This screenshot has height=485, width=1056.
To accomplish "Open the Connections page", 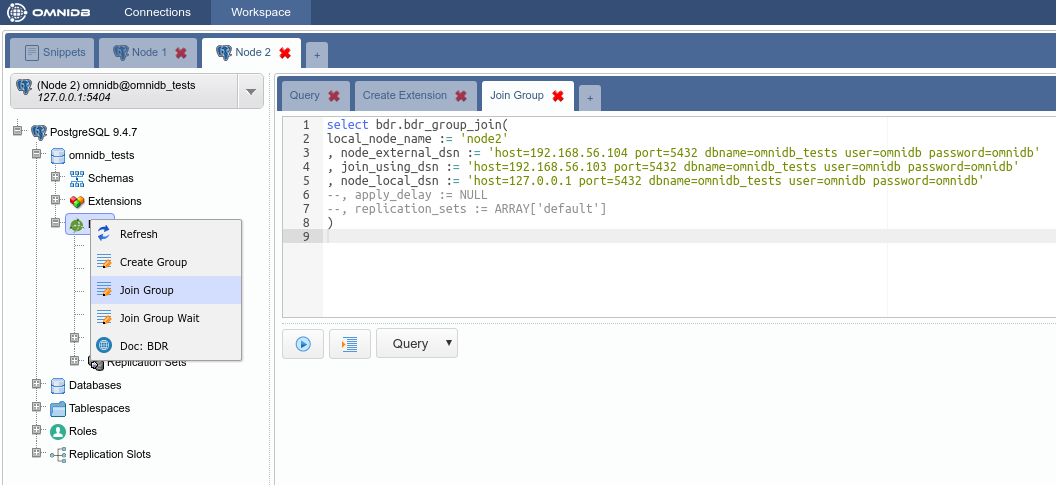I will point(157,12).
